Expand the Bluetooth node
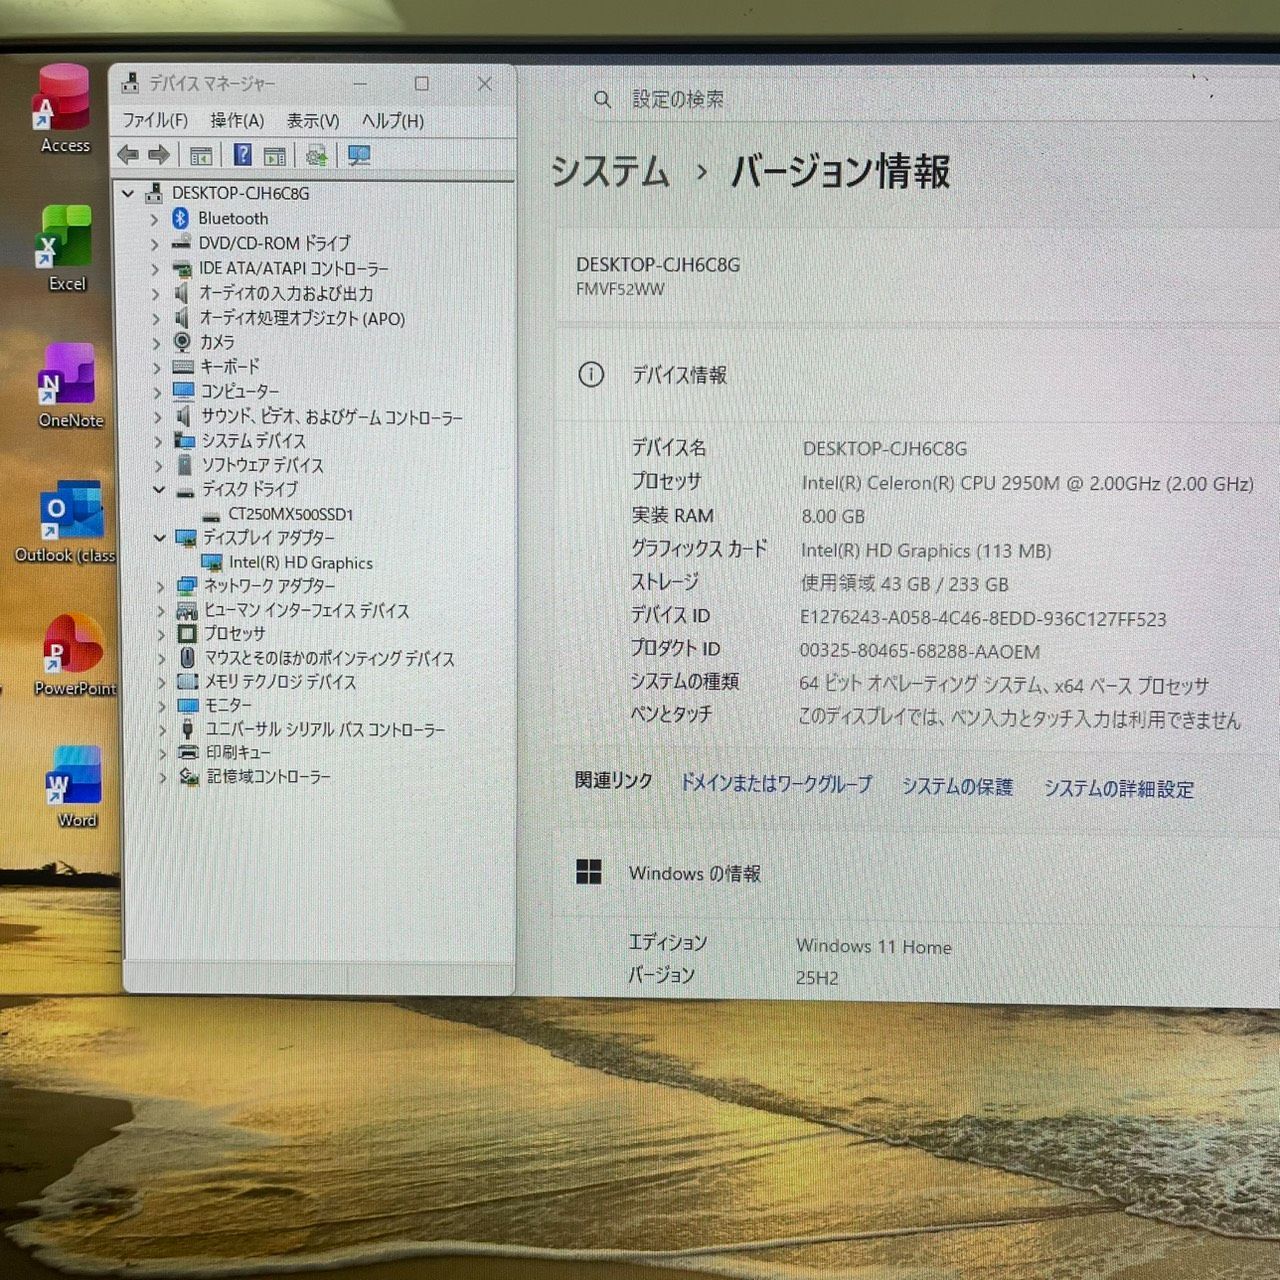This screenshot has height=1280, width=1280. (154, 218)
